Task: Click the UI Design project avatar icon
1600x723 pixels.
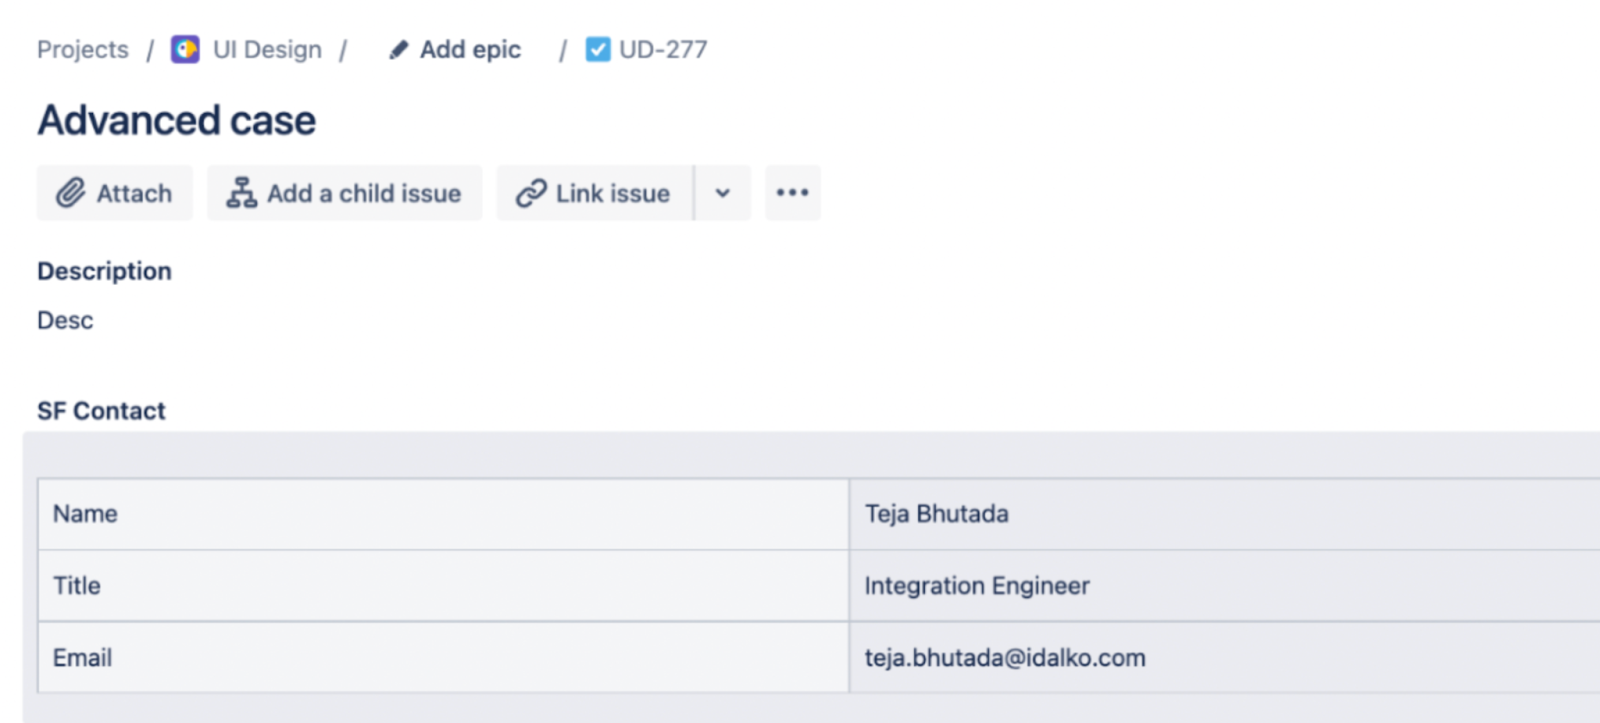Action: pyautogui.click(x=185, y=49)
